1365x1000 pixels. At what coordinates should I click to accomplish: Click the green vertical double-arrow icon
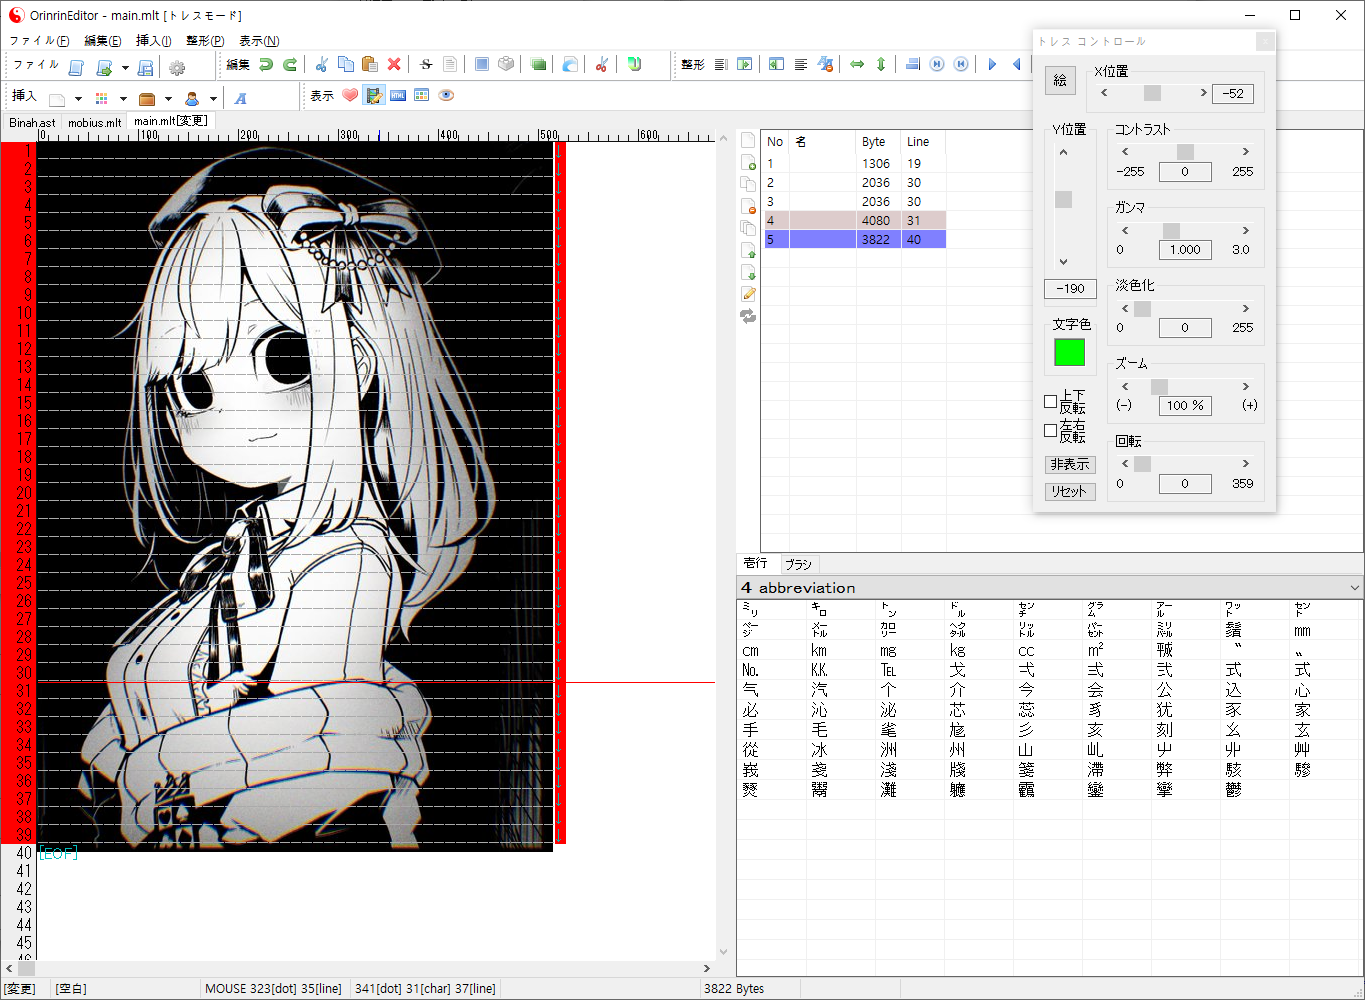(x=881, y=65)
